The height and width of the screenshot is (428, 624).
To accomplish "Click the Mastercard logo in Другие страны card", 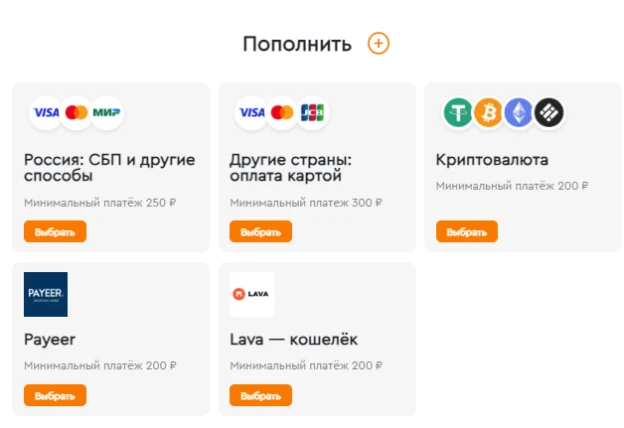I will (x=282, y=113).
